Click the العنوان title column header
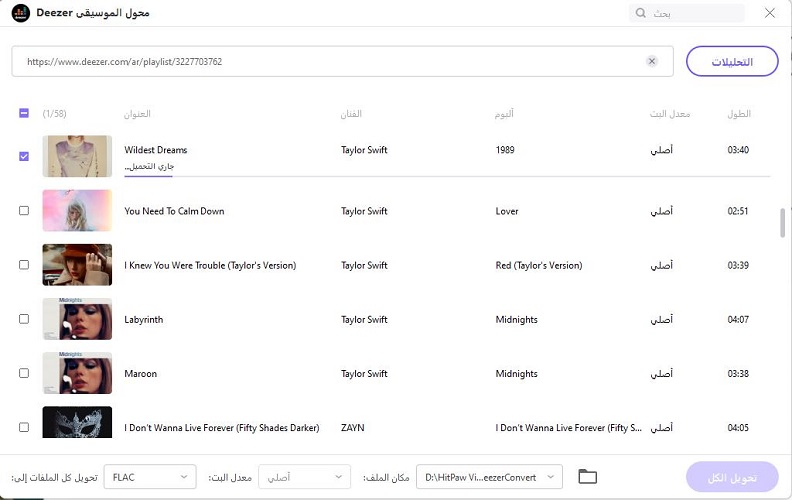792x500 pixels. pos(137,114)
